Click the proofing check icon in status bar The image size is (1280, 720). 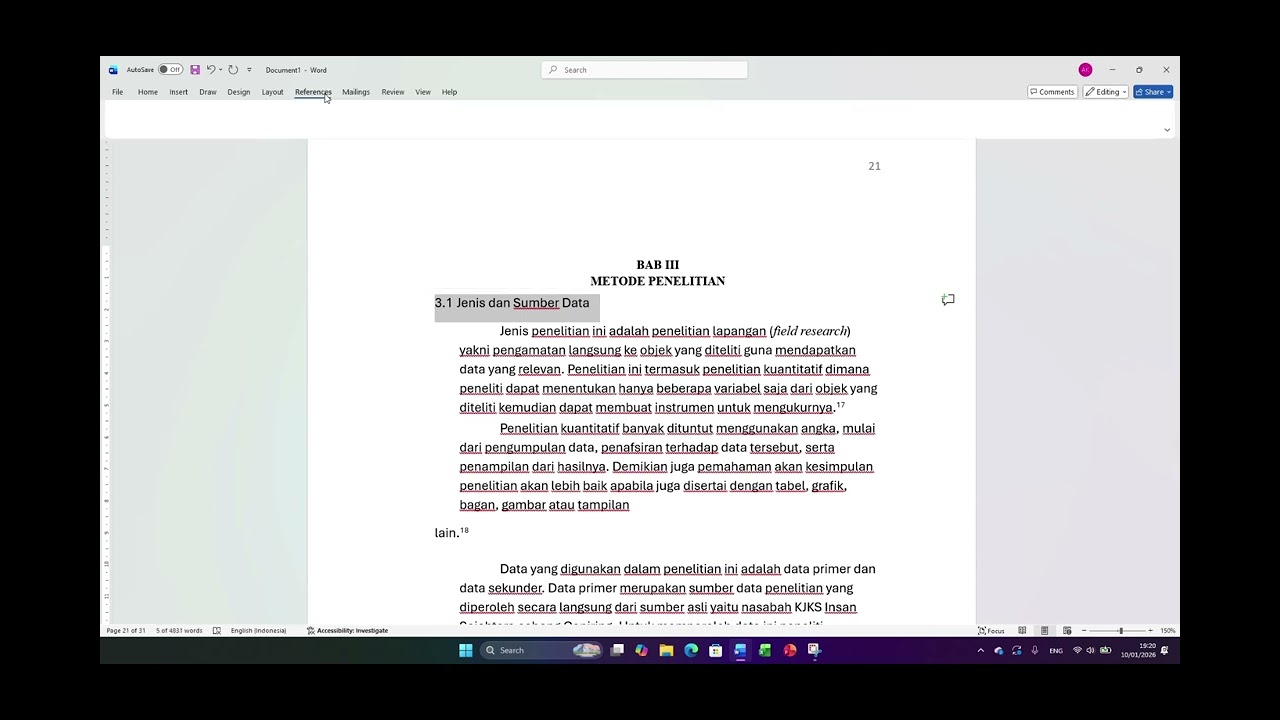216,631
